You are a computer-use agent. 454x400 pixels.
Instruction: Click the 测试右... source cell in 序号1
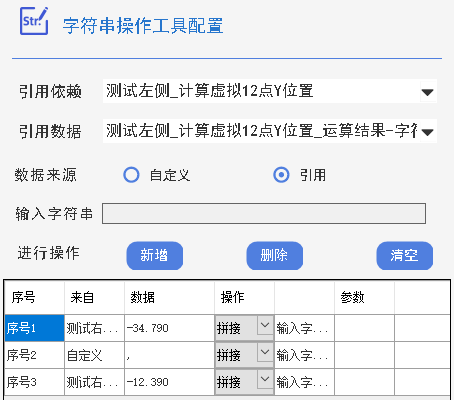tap(94, 328)
